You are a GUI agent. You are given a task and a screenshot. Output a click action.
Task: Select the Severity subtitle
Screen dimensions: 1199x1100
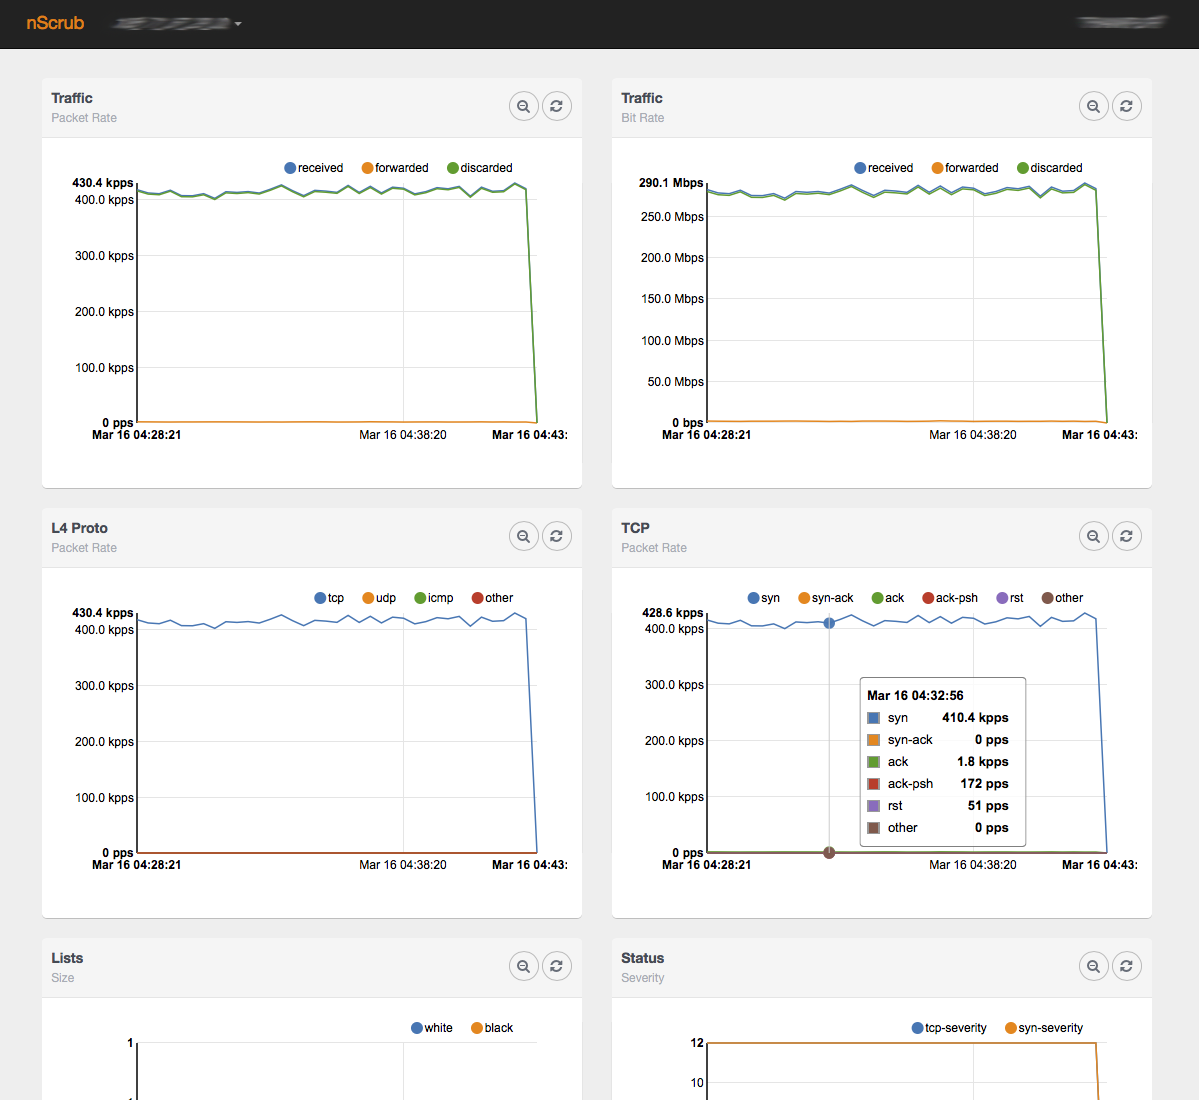[x=642, y=978]
